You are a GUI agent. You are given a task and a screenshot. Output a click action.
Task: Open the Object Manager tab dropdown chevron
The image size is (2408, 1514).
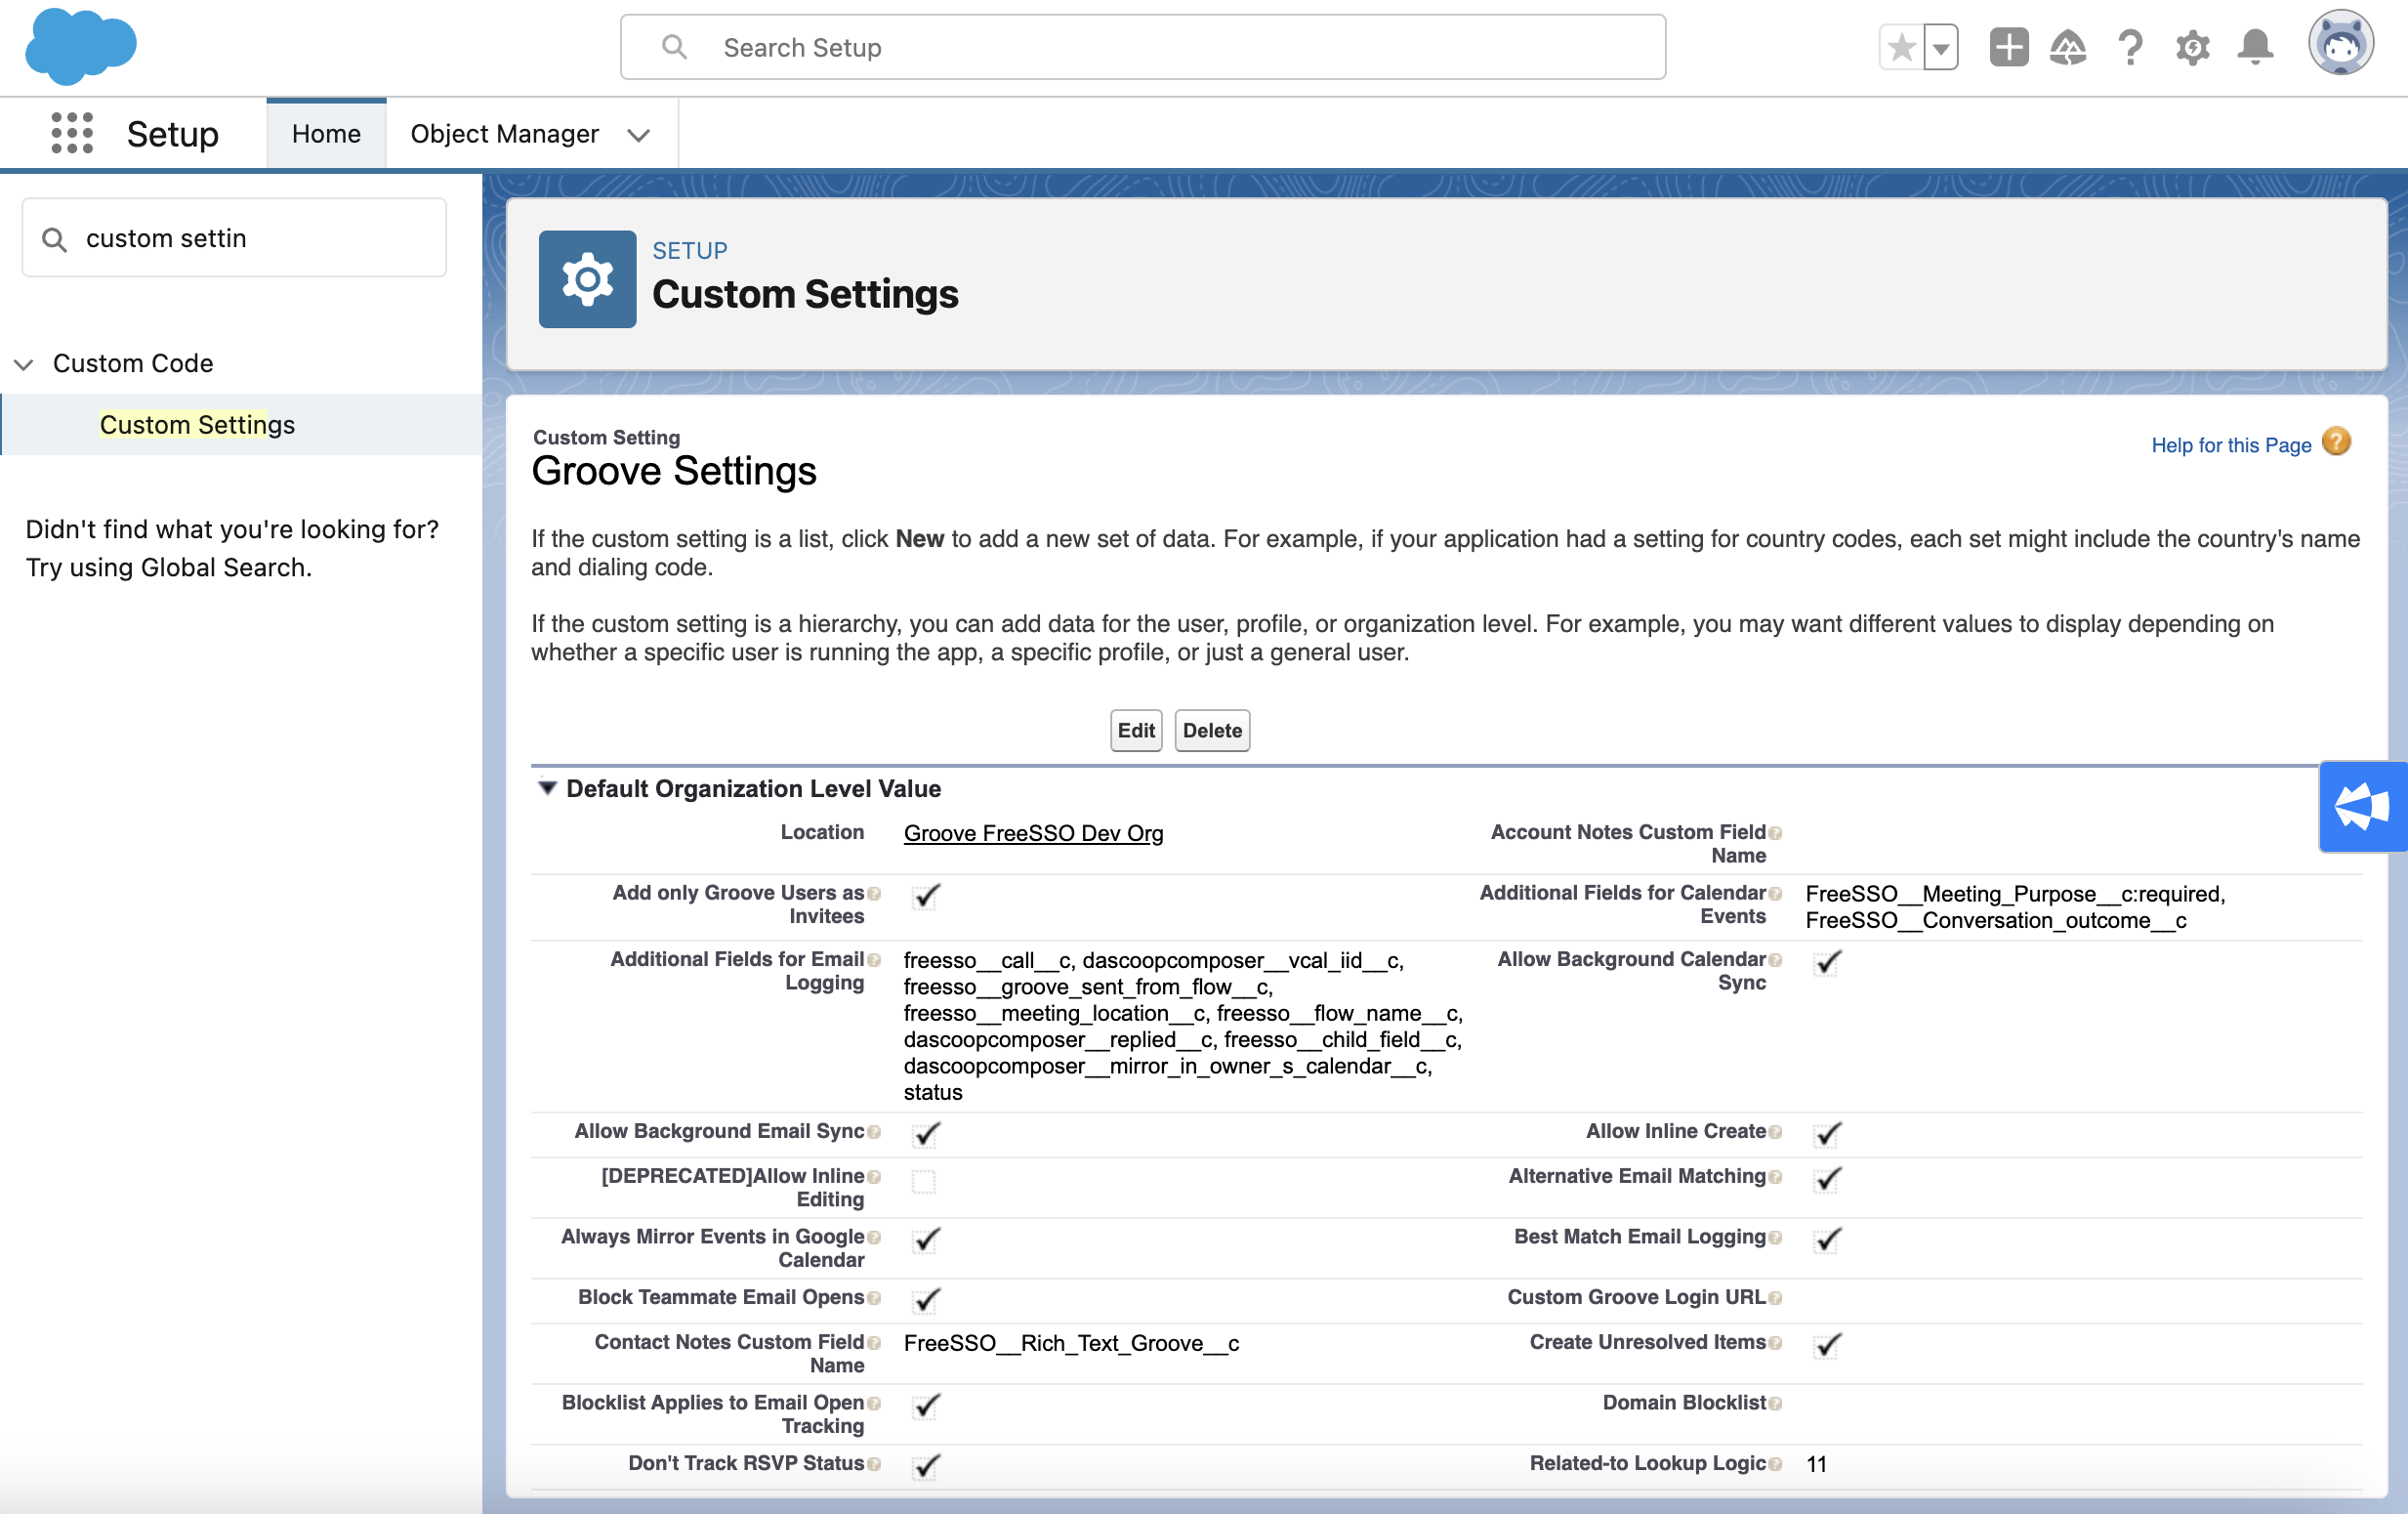pyautogui.click(x=639, y=135)
